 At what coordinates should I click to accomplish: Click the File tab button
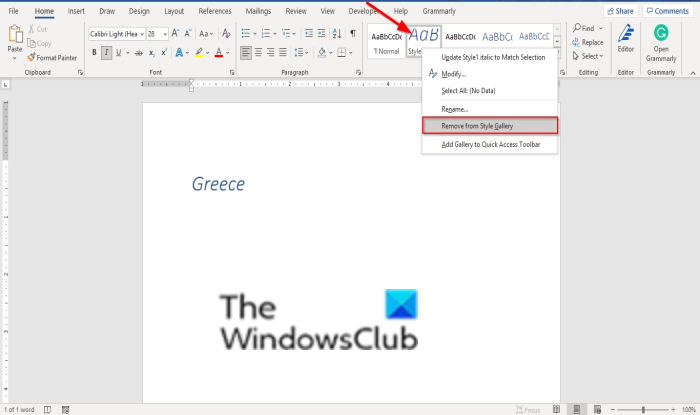(13, 11)
